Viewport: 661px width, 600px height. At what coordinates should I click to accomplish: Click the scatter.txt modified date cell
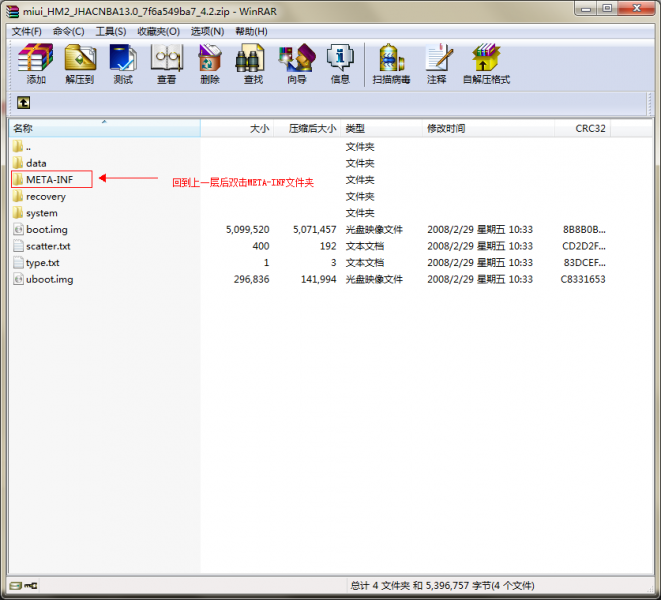[x=480, y=246]
